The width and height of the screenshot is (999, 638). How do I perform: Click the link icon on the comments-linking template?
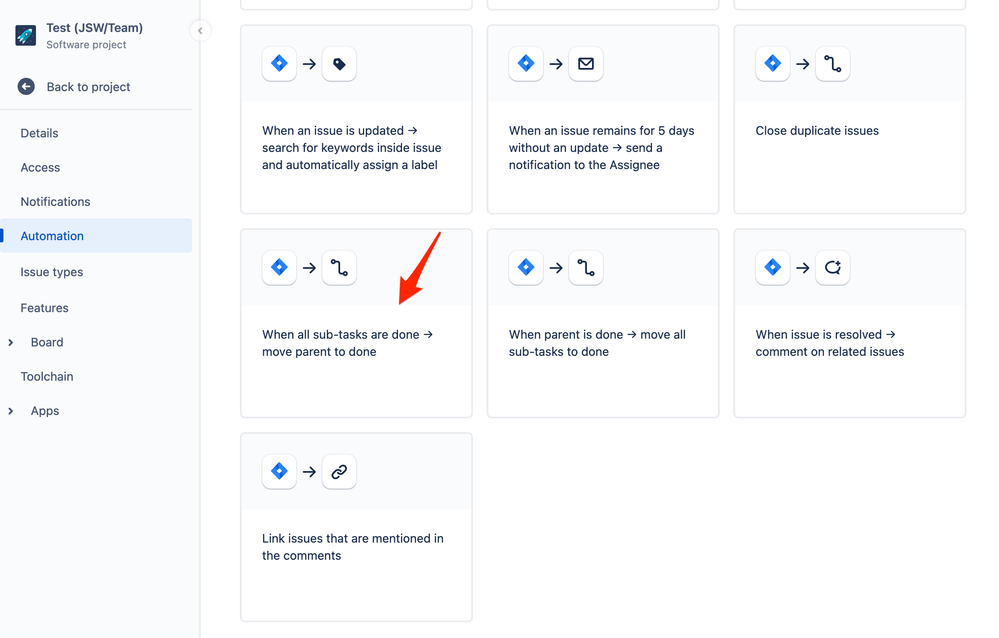tap(339, 471)
